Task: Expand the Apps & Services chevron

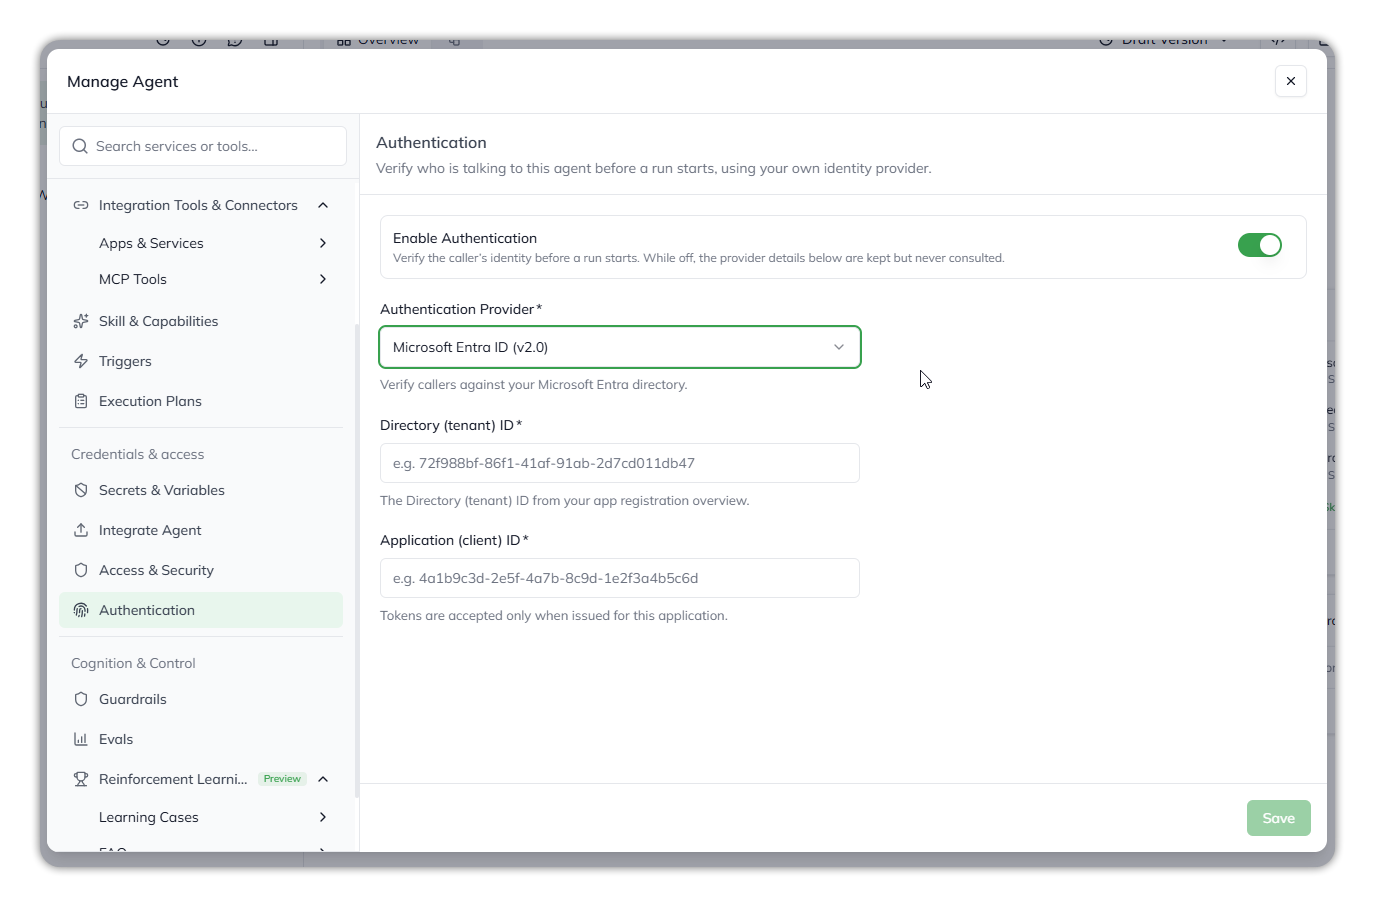Action: [x=323, y=243]
